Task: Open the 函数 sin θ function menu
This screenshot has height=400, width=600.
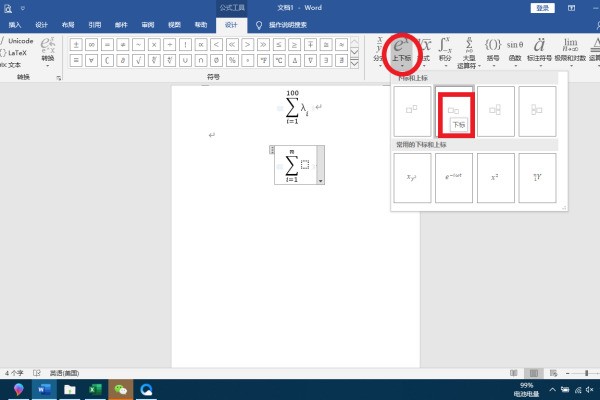Action: coord(515,48)
